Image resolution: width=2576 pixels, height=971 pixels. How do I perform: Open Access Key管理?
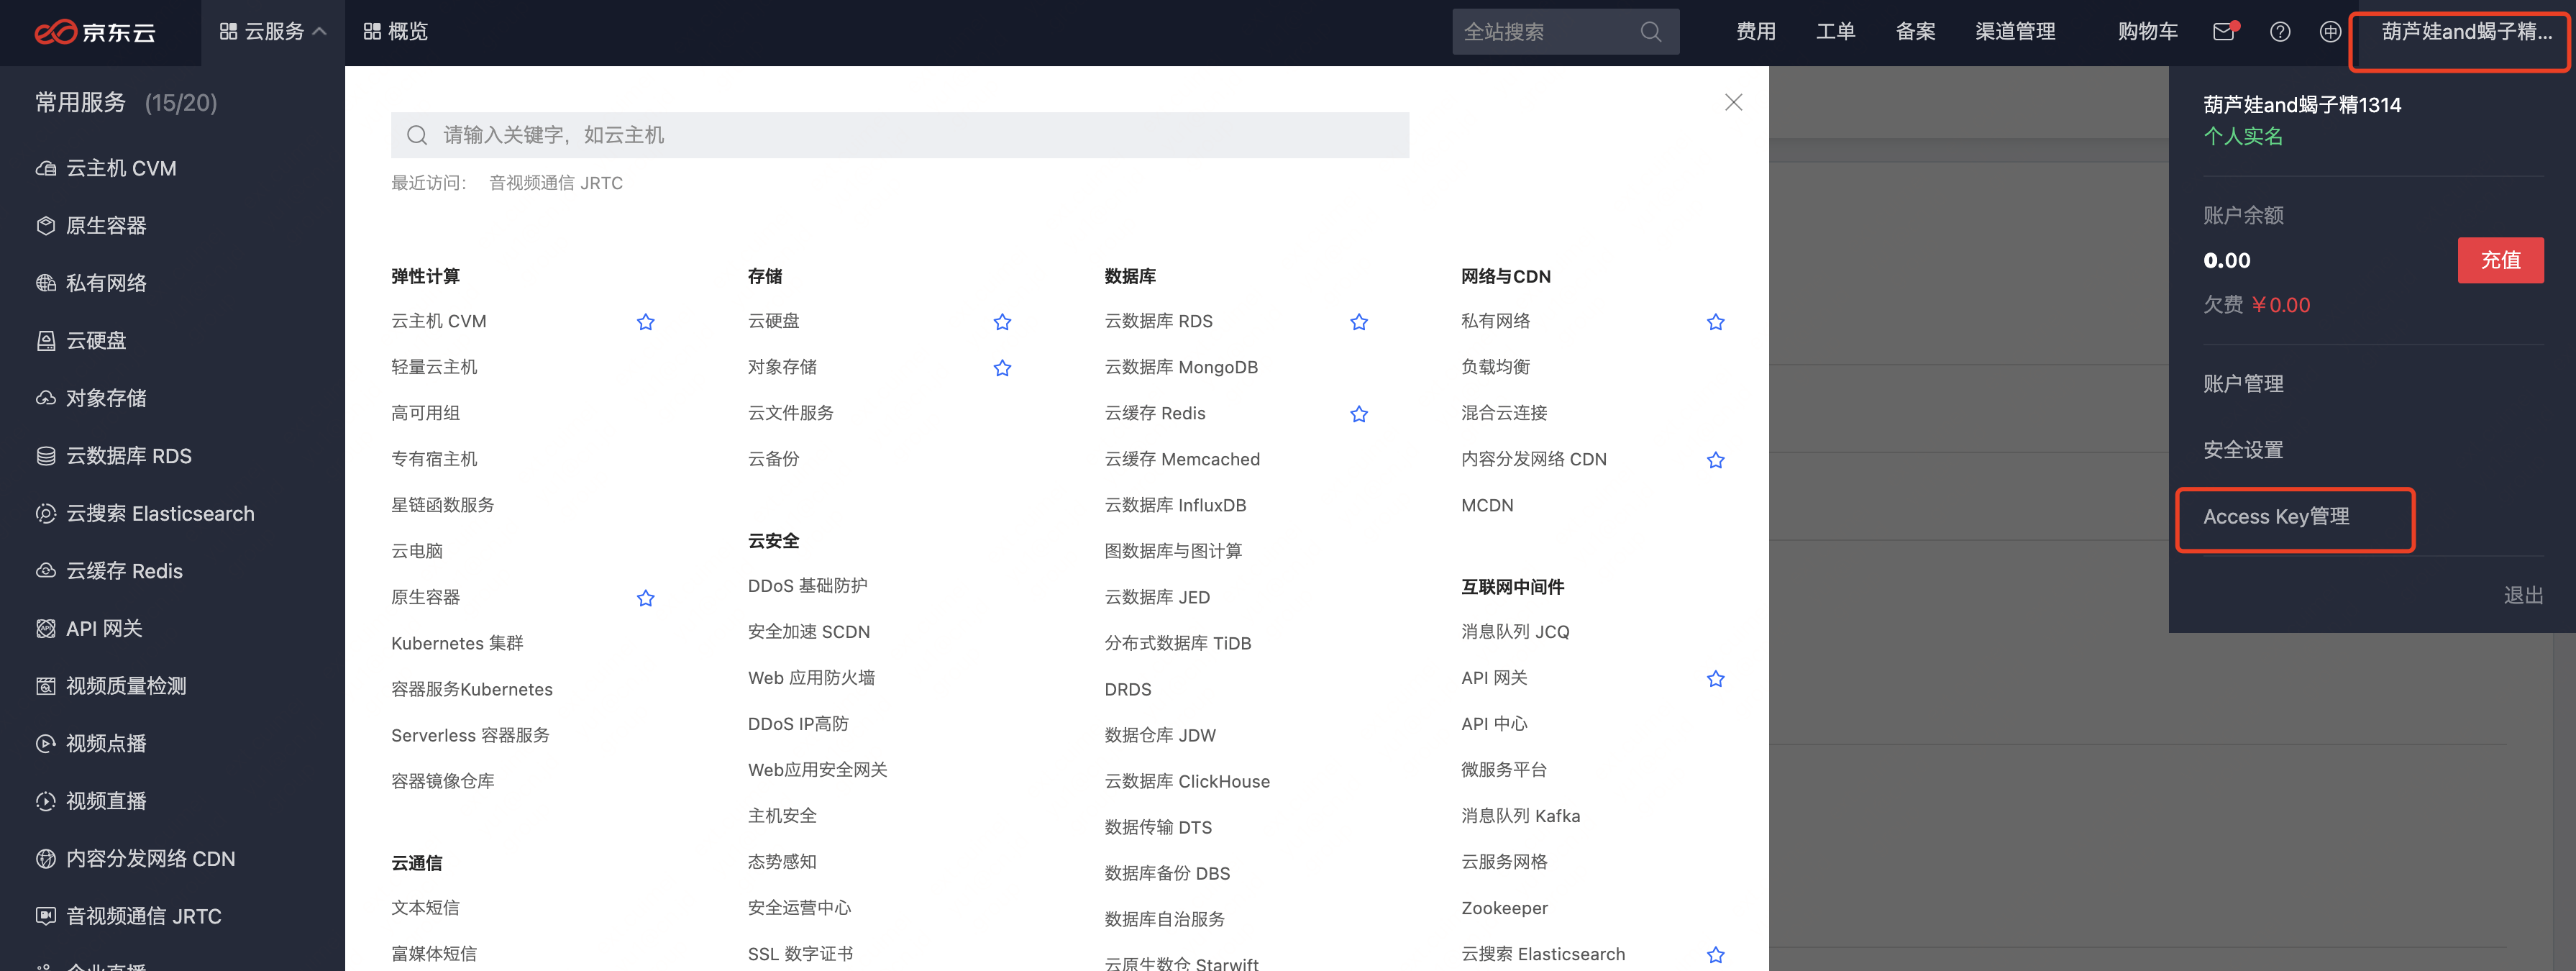click(2276, 517)
